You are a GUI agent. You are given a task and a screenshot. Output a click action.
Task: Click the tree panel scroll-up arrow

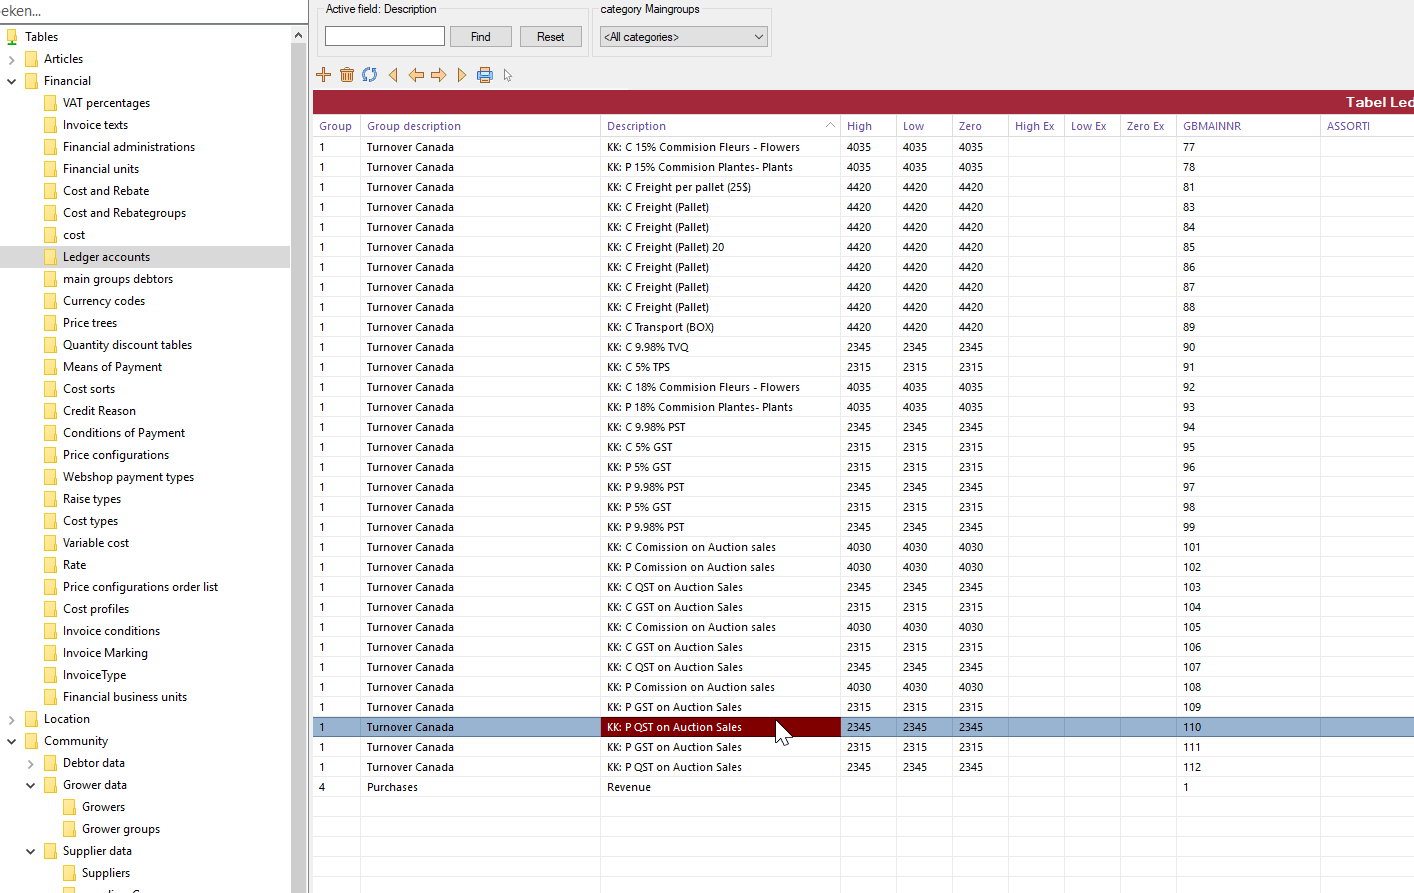[298, 36]
